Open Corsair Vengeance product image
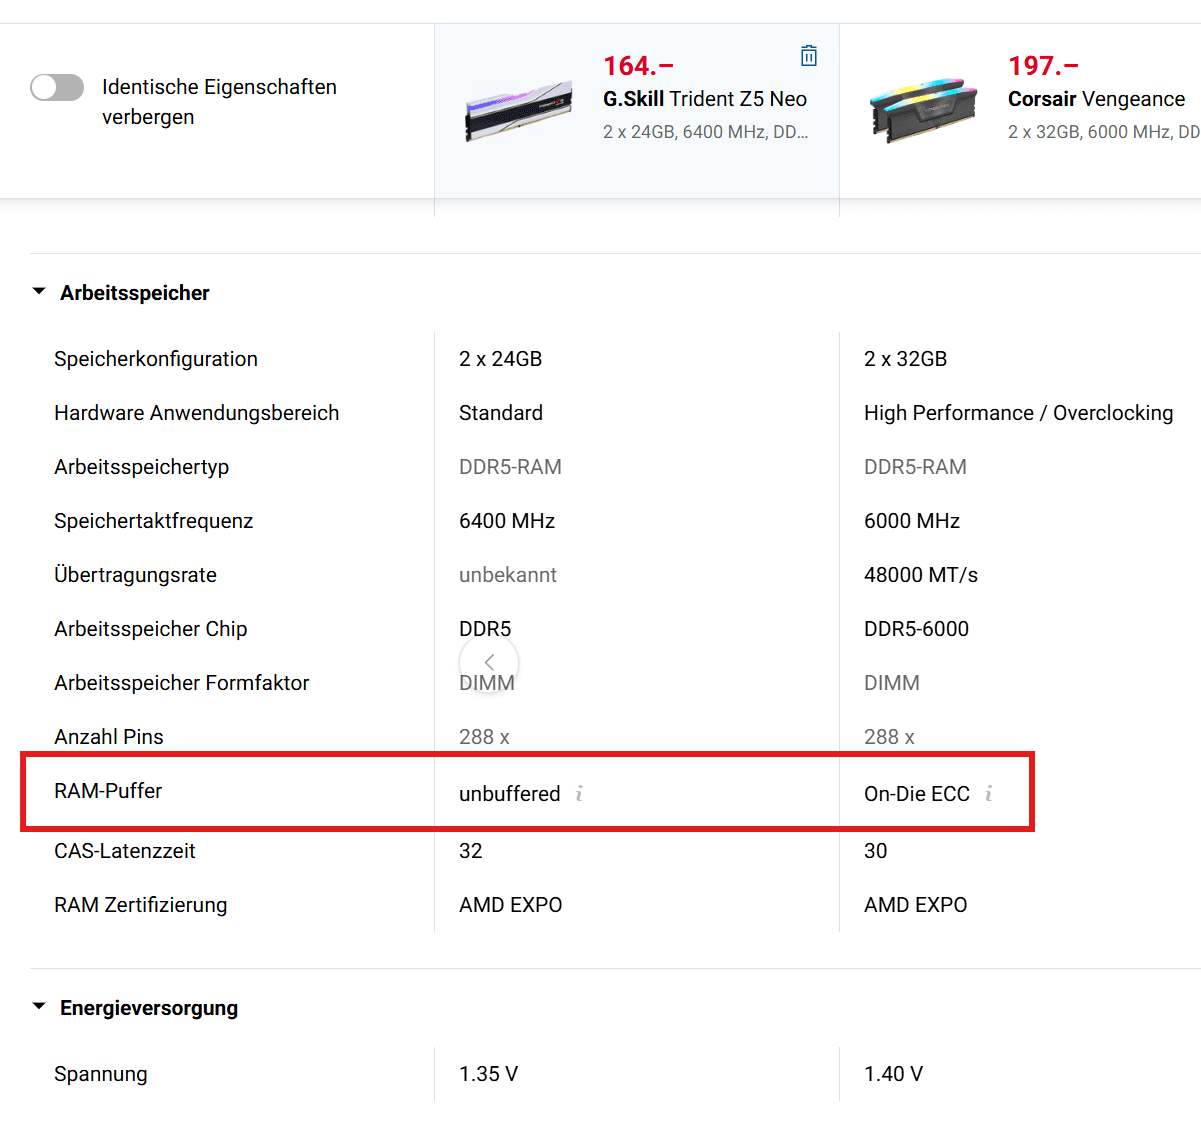Viewport: 1201px width, 1129px height. (x=923, y=109)
